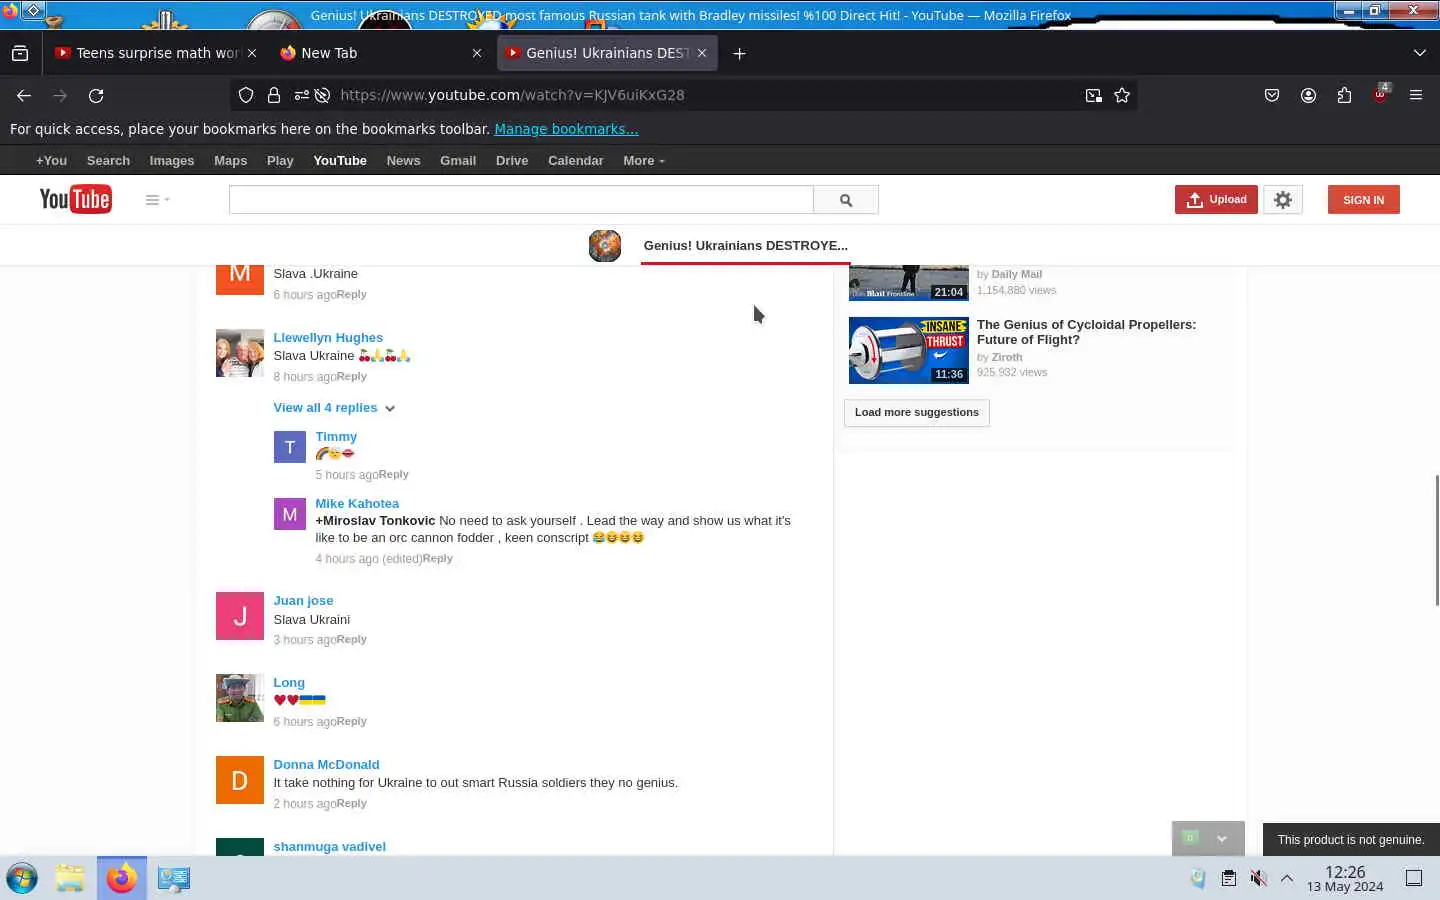
Task: Open Cycloidal Propellers video thumbnail
Action: pos(908,350)
